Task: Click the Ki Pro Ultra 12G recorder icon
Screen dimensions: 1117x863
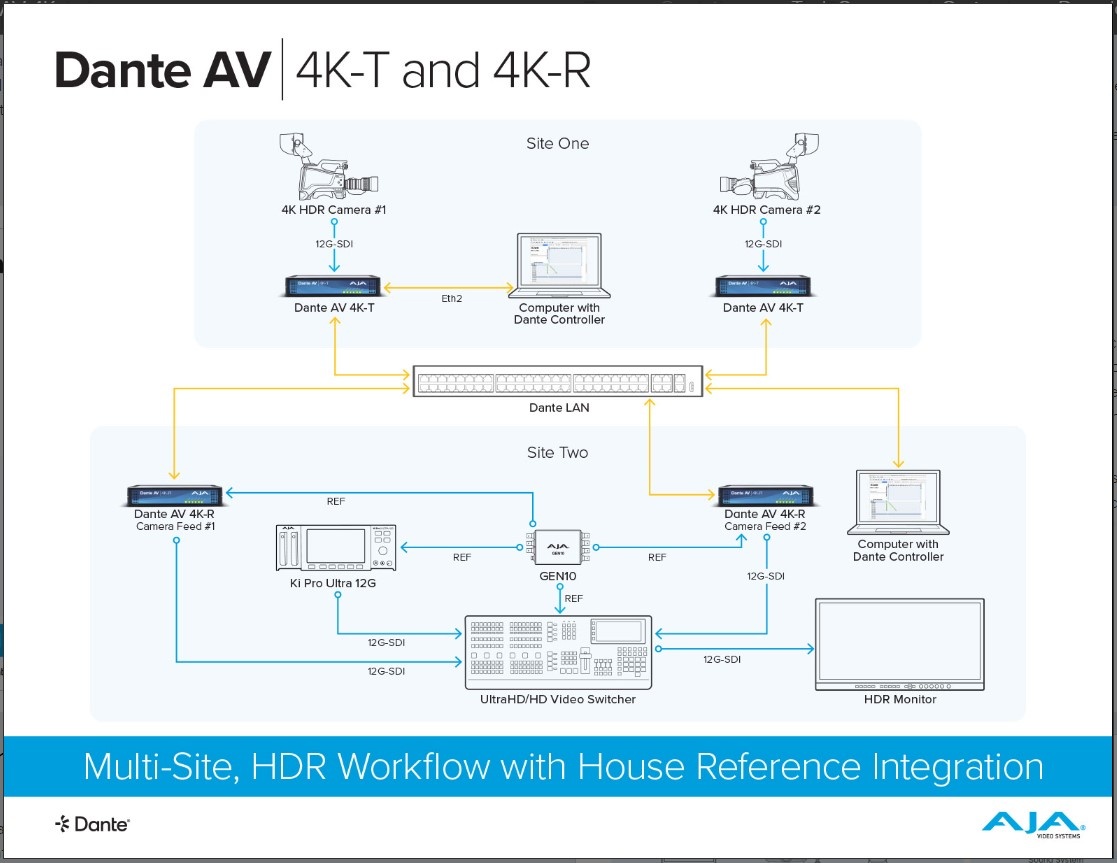Action: [336, 548]
